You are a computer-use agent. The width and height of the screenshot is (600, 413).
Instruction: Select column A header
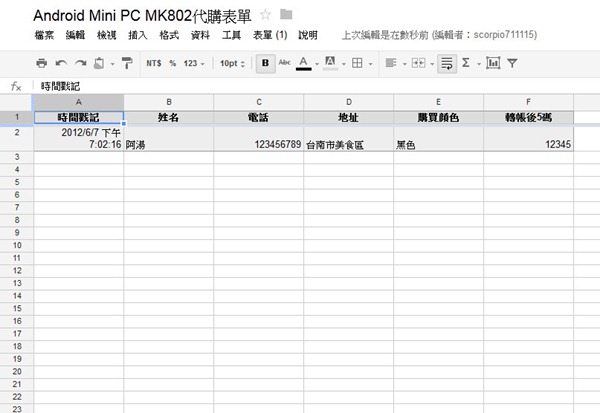[x=78, y=102]
